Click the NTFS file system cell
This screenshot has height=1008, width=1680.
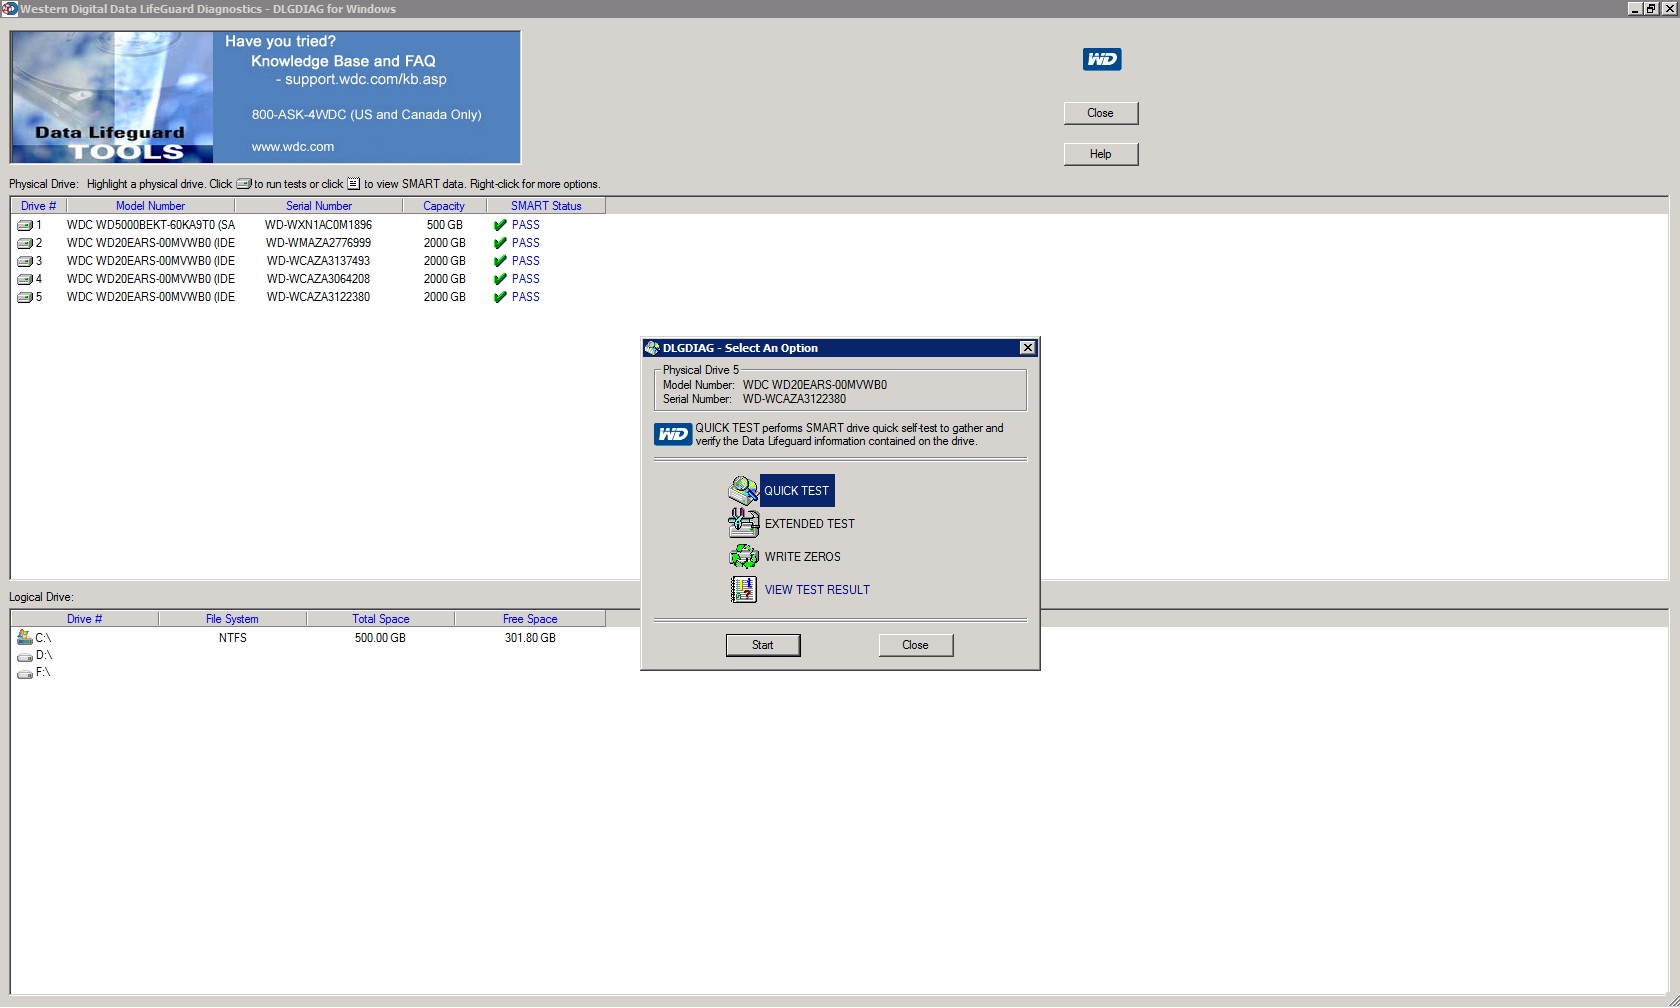[233, 638]
